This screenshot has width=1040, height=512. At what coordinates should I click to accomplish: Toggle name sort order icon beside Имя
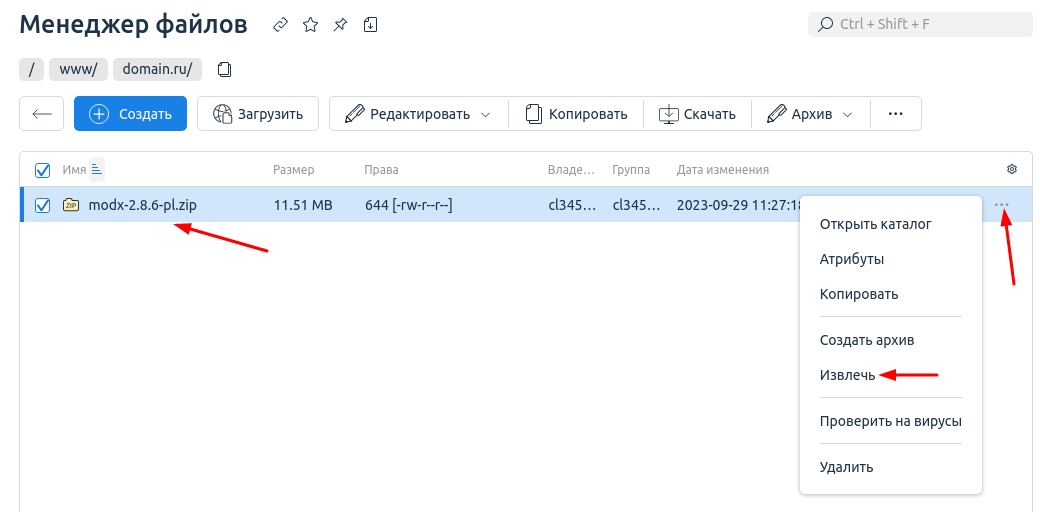pyautogui.click(x=97, y=170)
